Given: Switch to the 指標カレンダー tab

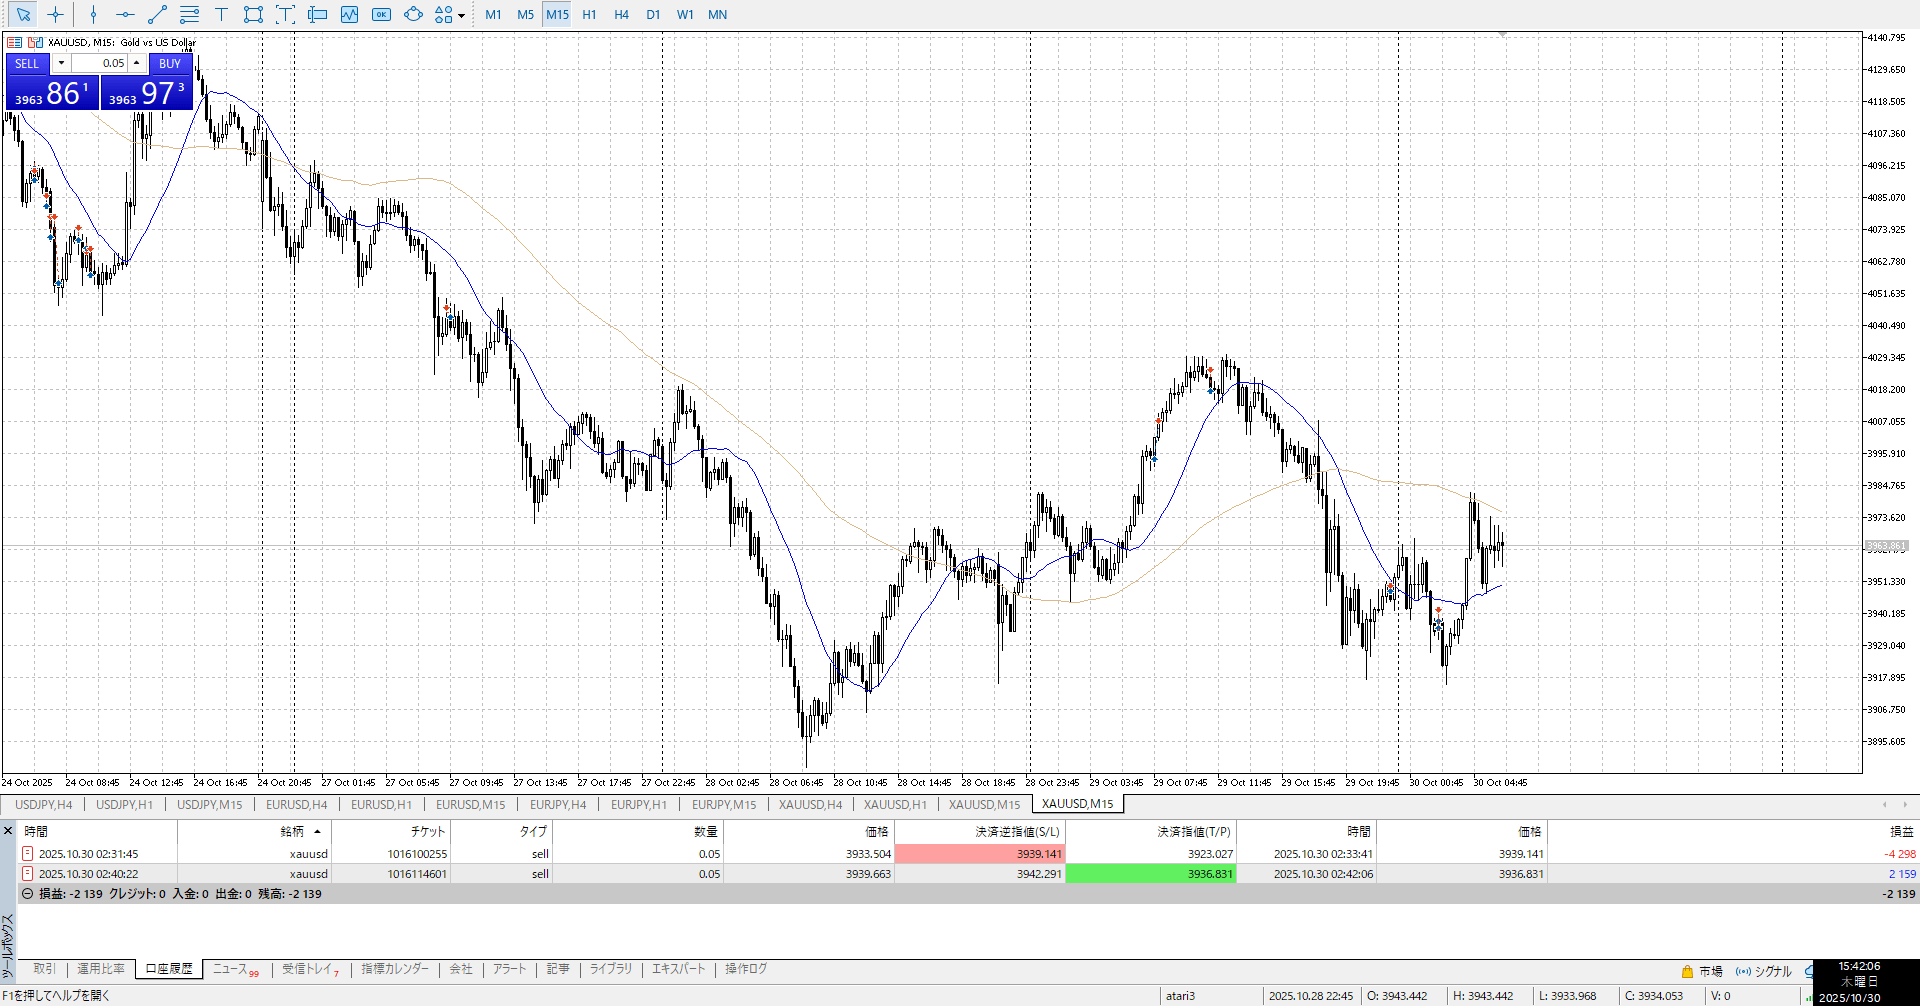Looking at the screenshot, I should (x=394, y=969).
